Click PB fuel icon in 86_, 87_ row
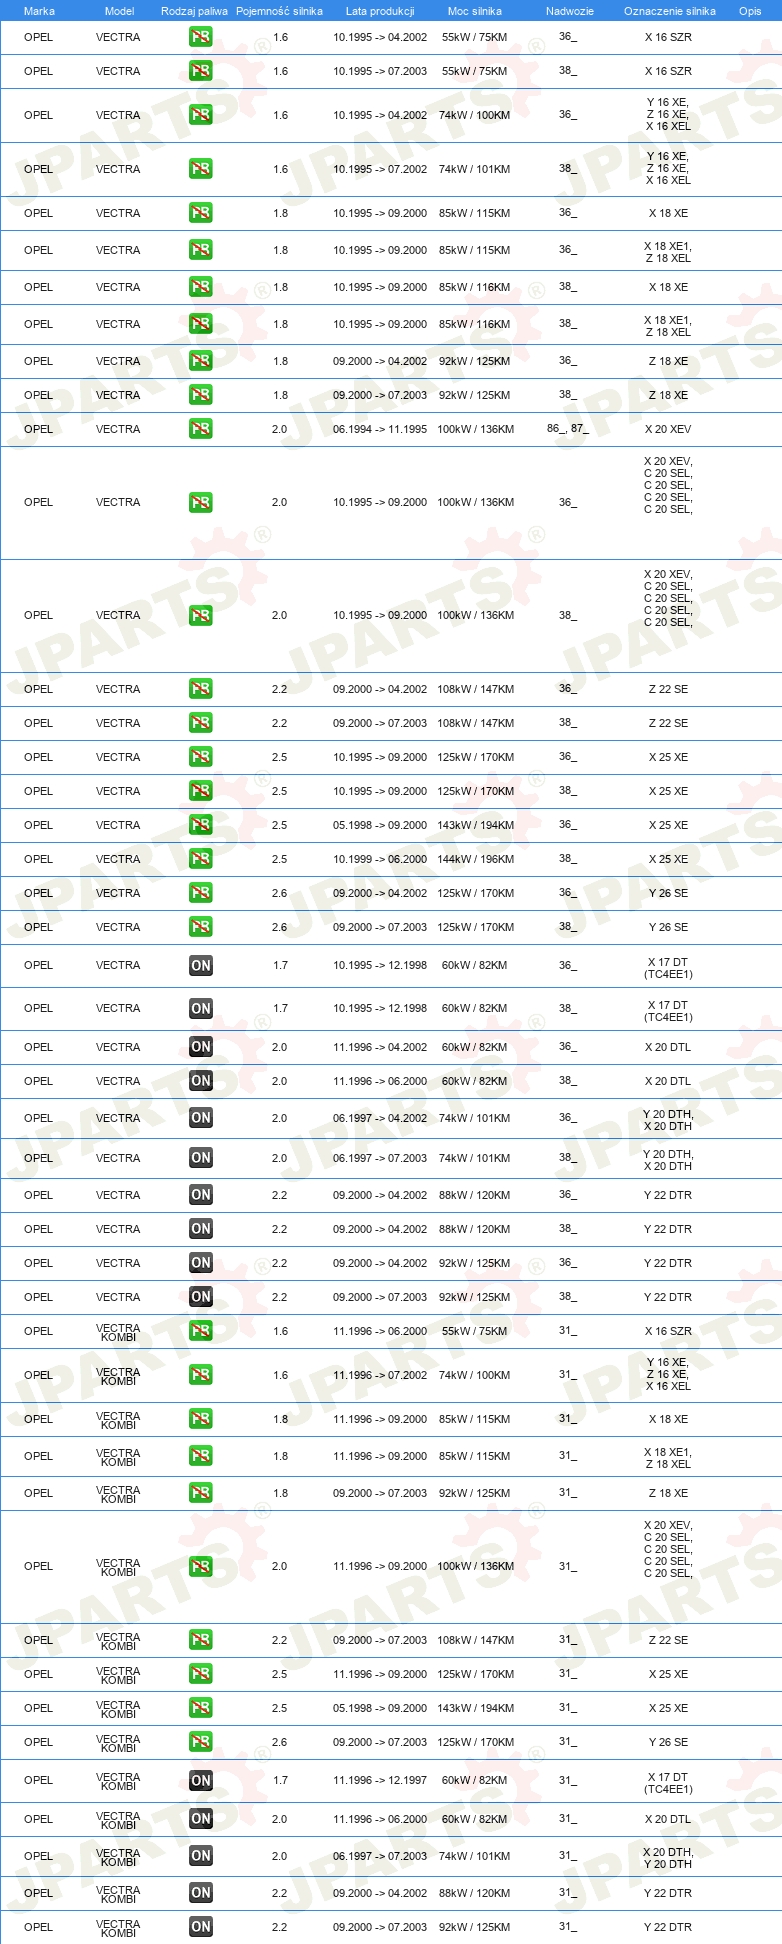Viewport: 782px width, 1944px height. coord(201,429)
